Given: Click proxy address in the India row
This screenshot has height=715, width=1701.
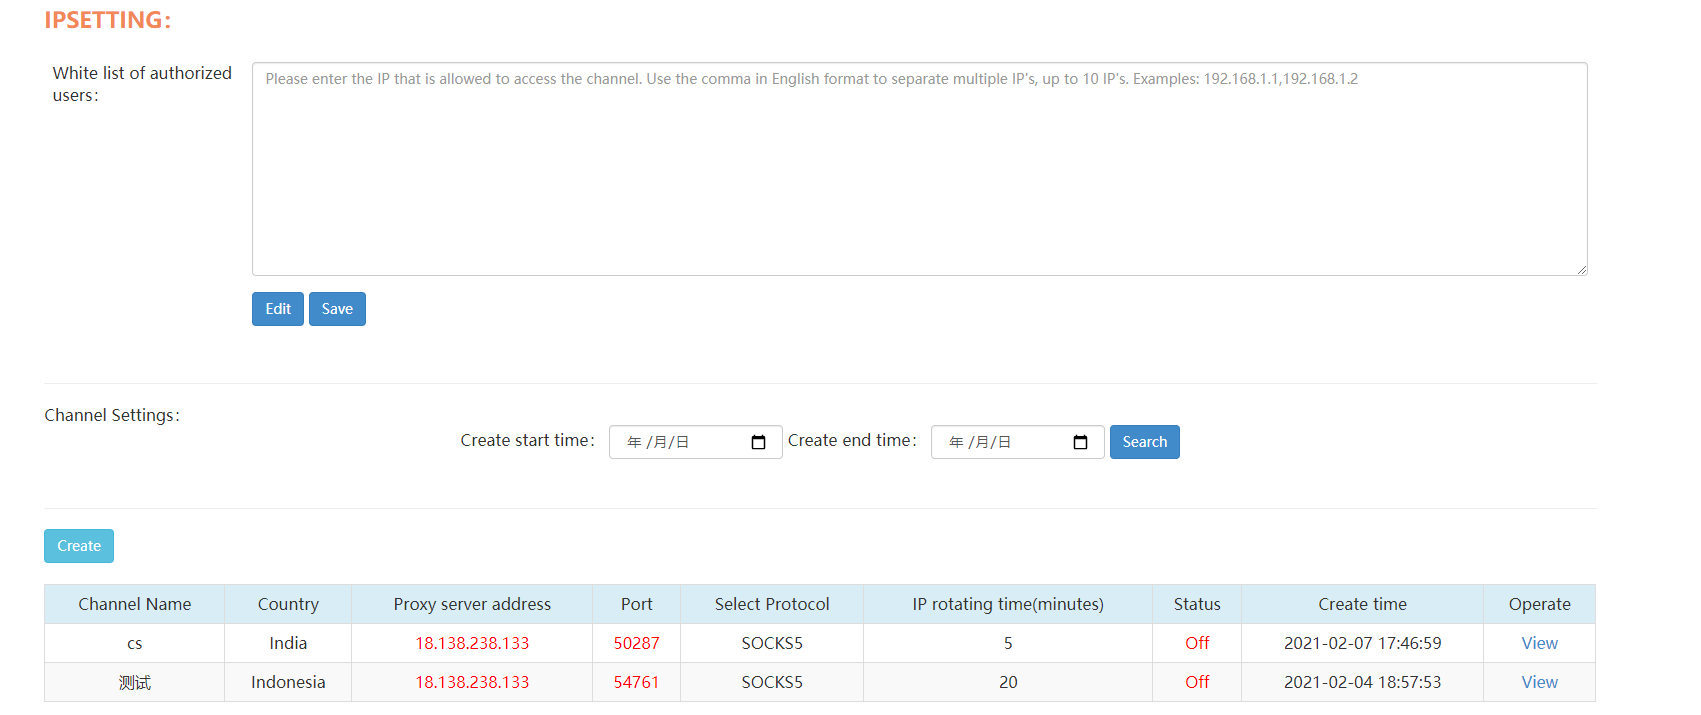Looking at the screenshot, I should (472, 643).
